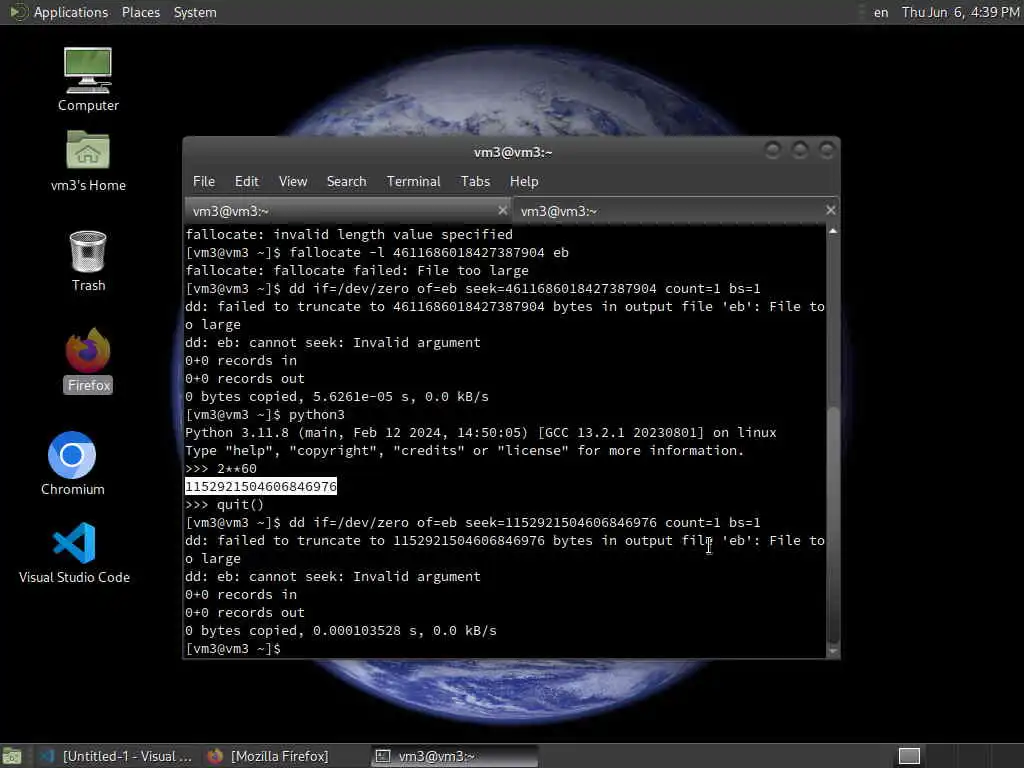Click the 'python3' command text
The image size is (1024, 768).
pyautogui.click(x=317, y=415)
